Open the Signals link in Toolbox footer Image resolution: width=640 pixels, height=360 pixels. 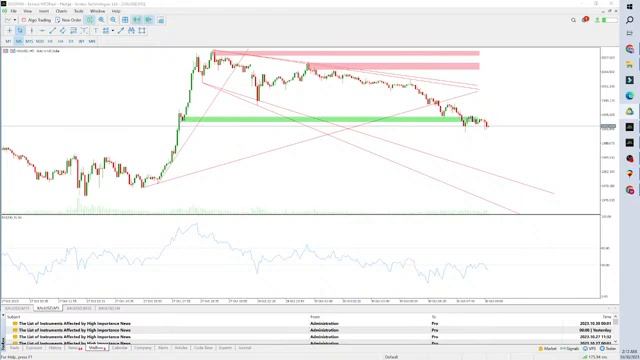click(570, 349)
